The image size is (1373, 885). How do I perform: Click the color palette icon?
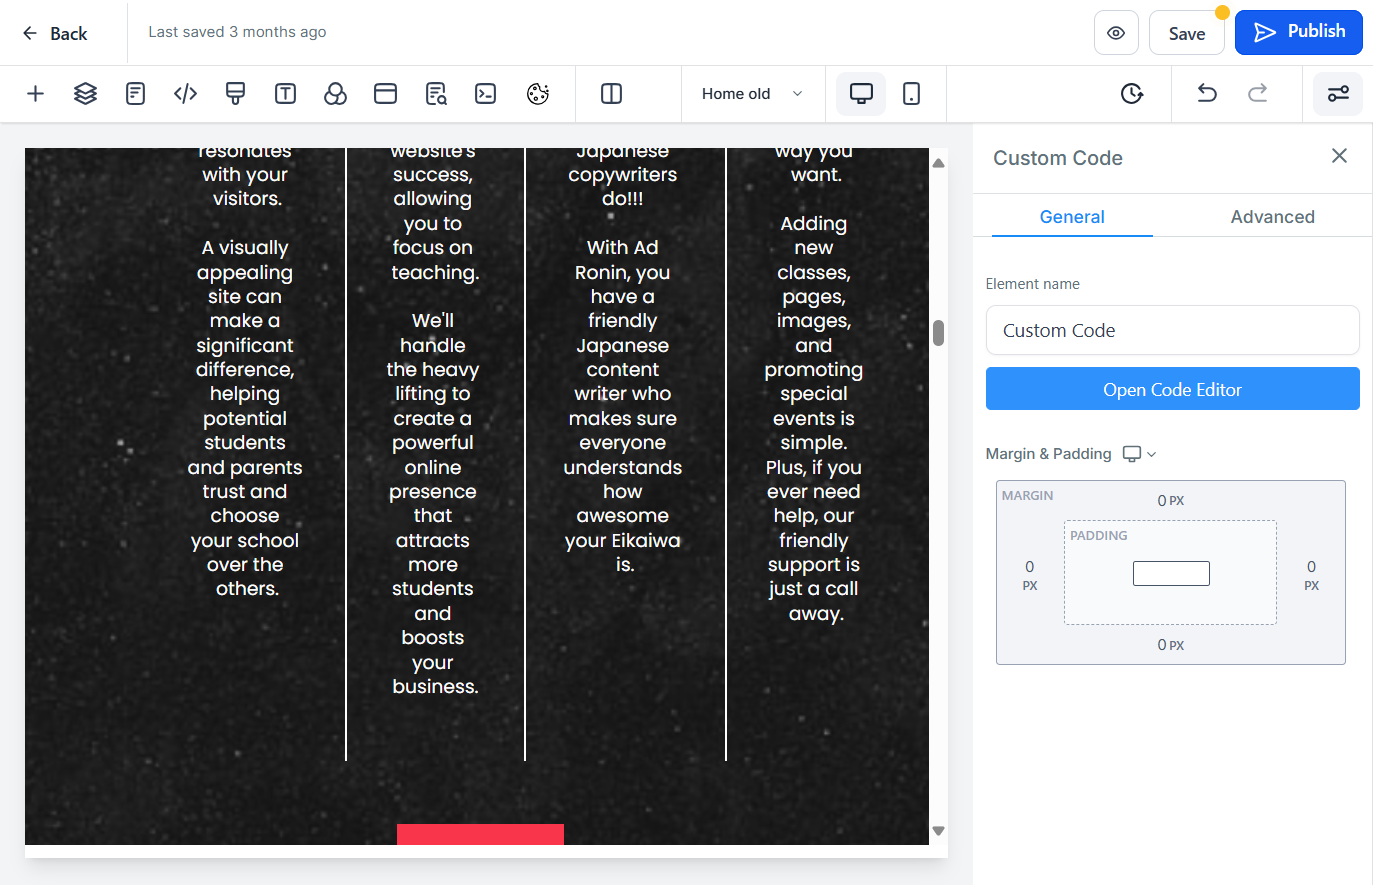[538, 94]
